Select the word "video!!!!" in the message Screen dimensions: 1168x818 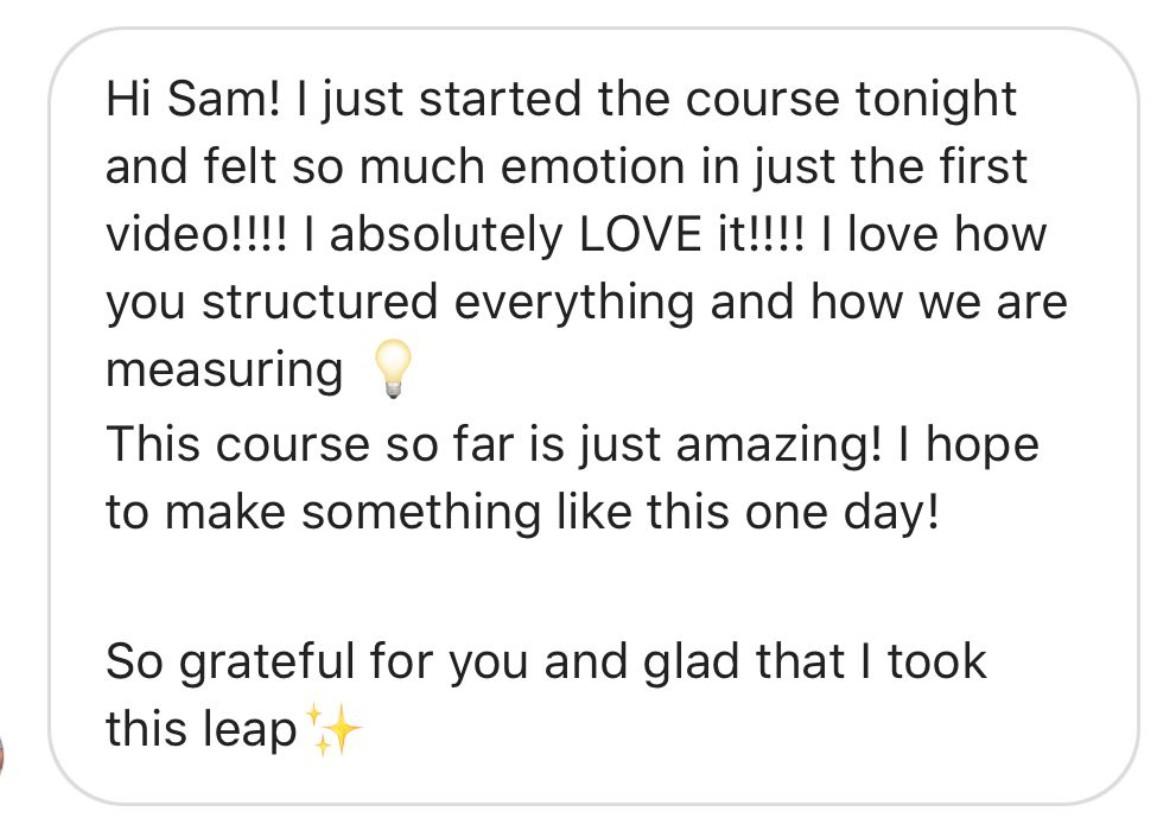click(x=195, y=234)
